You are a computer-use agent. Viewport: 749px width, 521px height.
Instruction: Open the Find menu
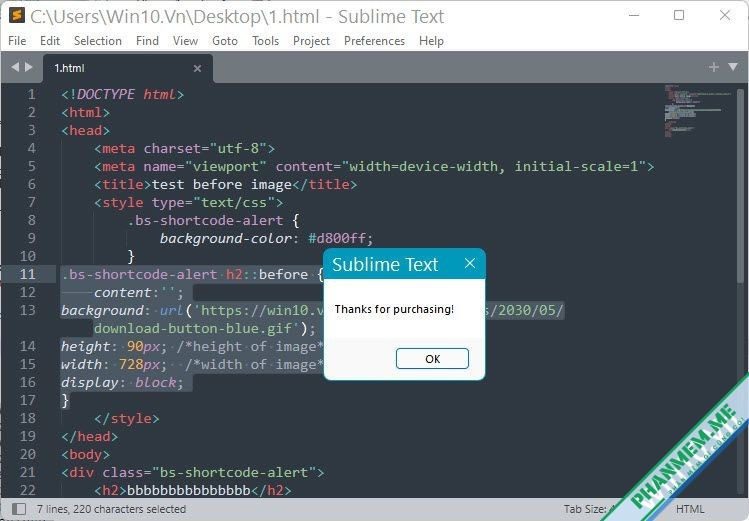point(147,41)
